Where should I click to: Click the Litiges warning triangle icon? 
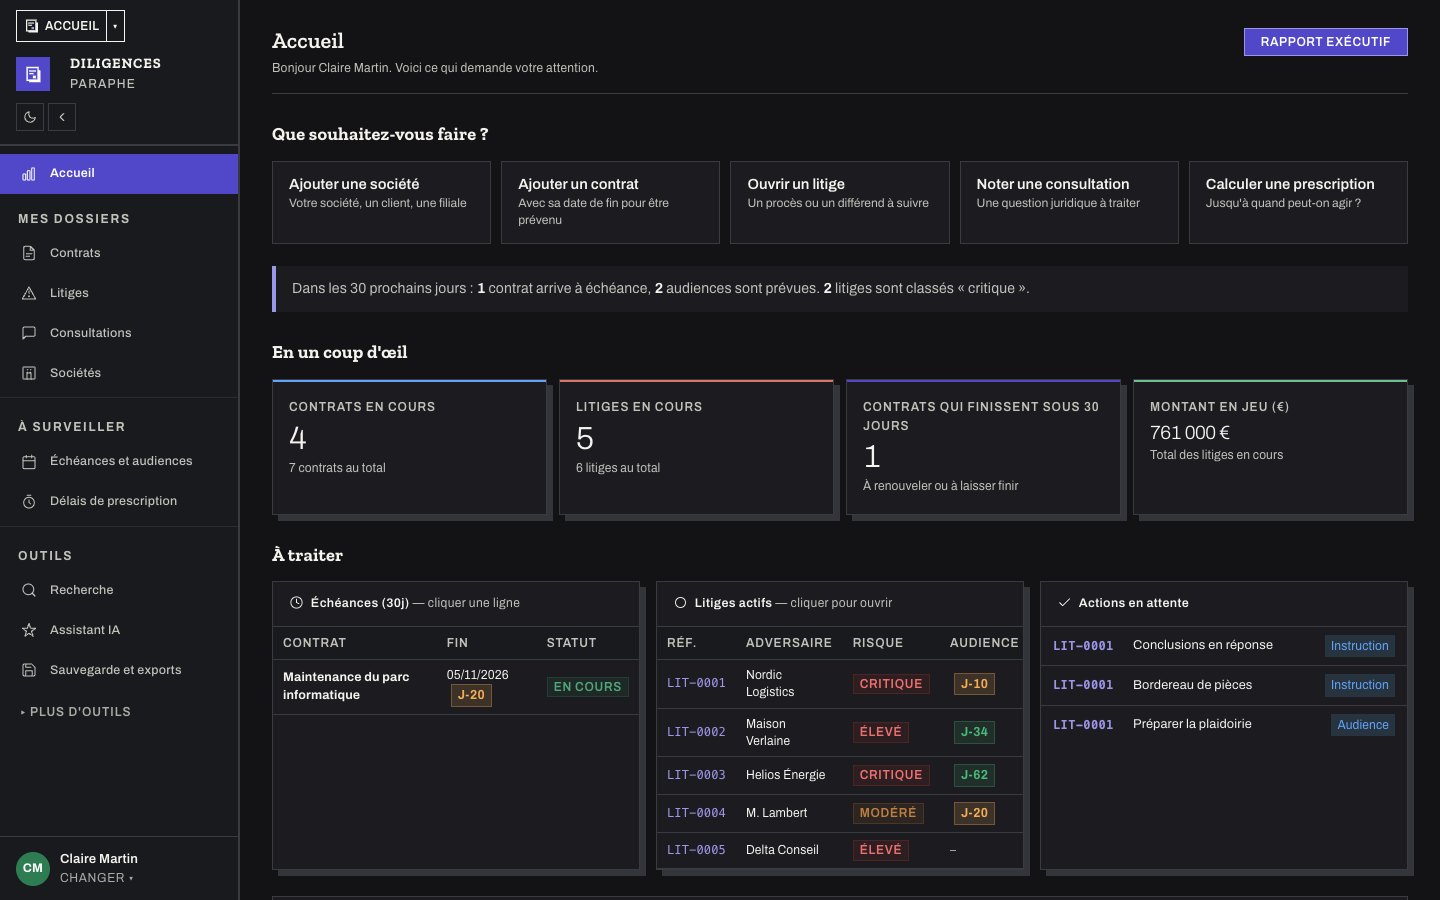pyautogui.click(x=29, y=293)
